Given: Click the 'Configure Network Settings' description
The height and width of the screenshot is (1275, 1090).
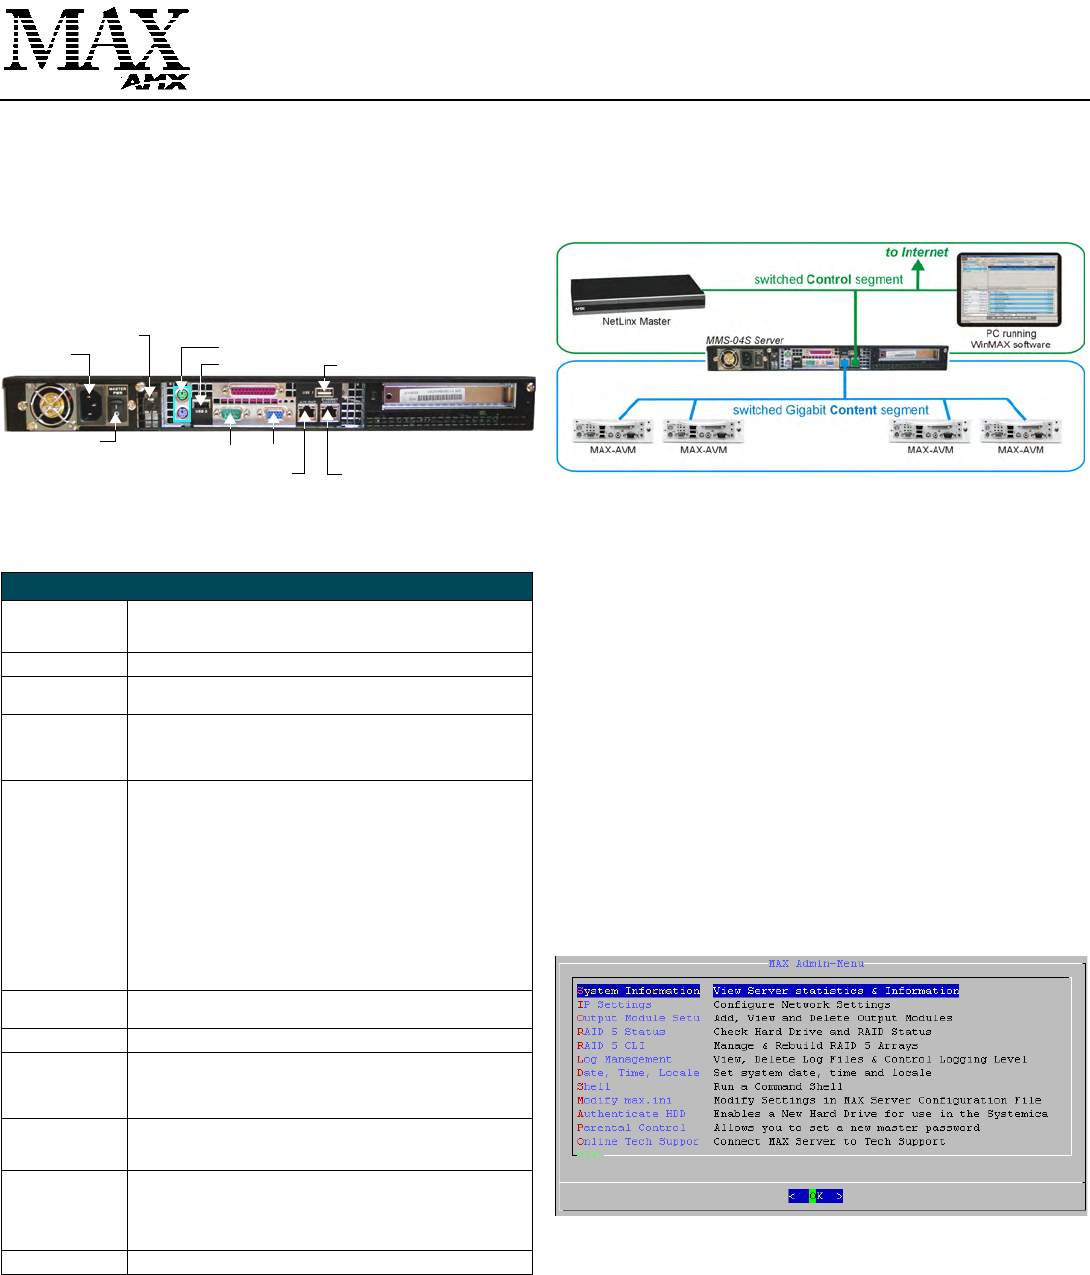Looking at the screenshot, I should (802, 1005).
